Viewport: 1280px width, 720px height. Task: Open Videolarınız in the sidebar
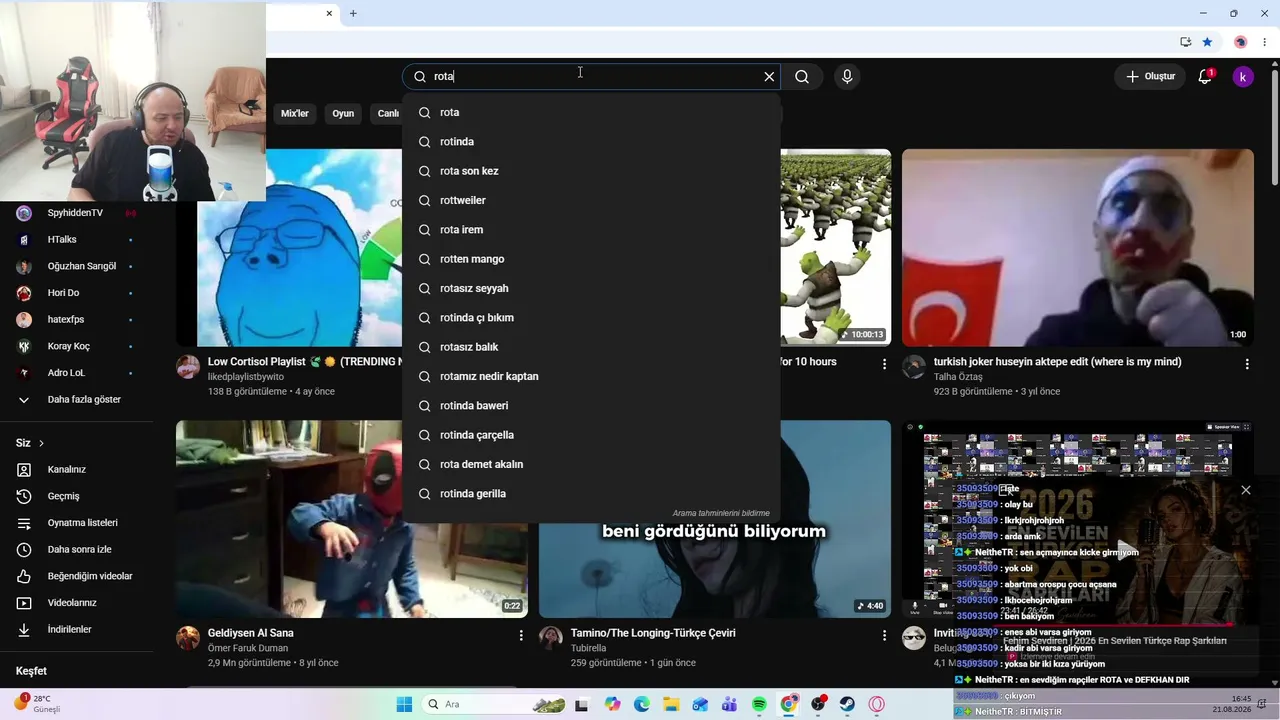coord(75,603)
